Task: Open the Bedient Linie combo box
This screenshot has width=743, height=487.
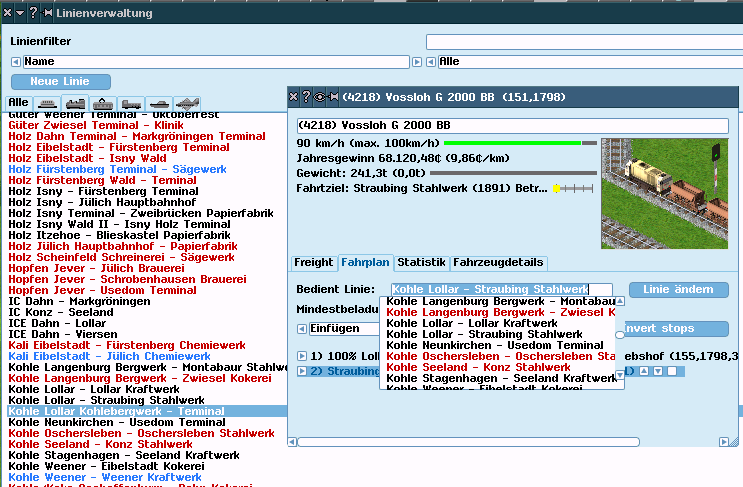Action: tap(501, 289)
